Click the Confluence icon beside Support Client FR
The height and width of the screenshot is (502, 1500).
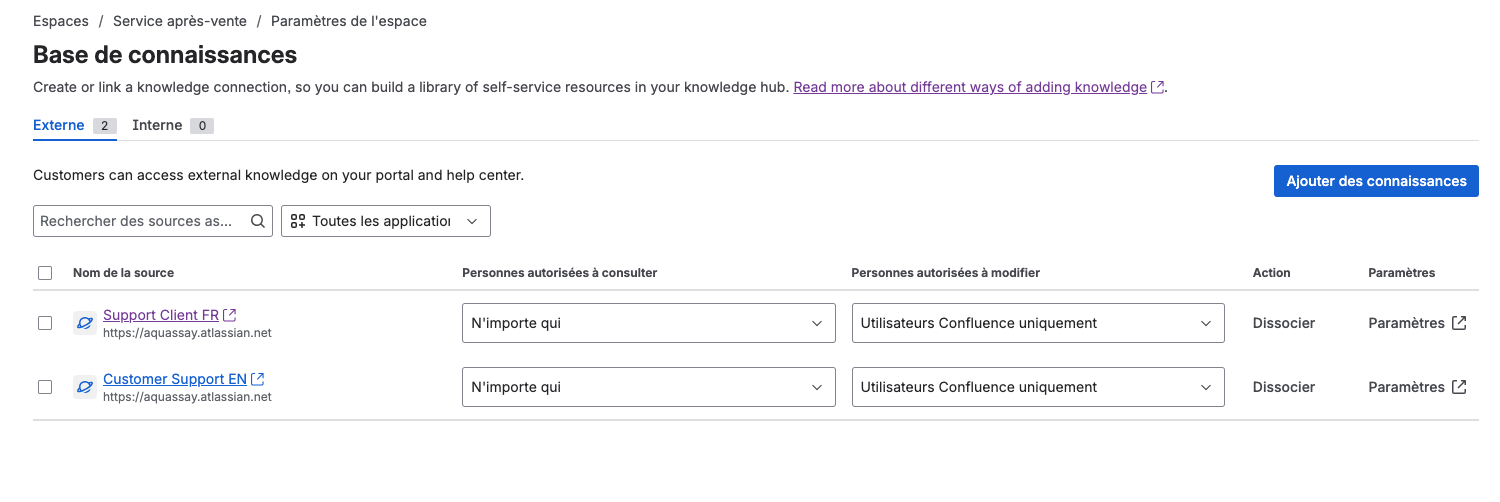[x=85, y=323]
